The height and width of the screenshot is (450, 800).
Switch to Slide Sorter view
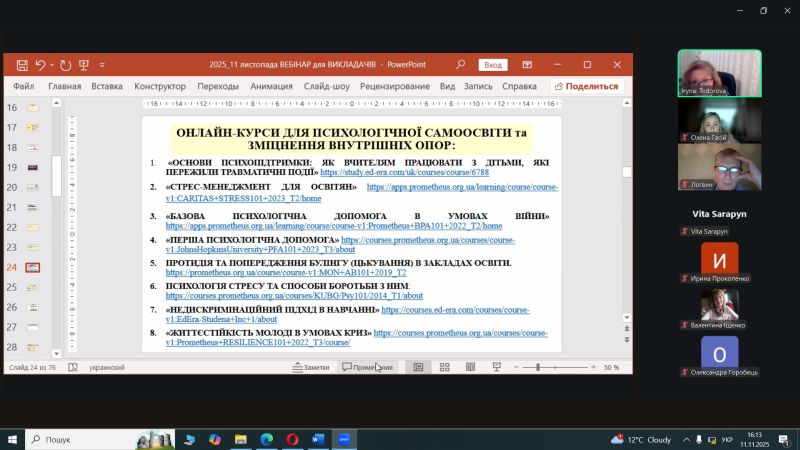444,368
